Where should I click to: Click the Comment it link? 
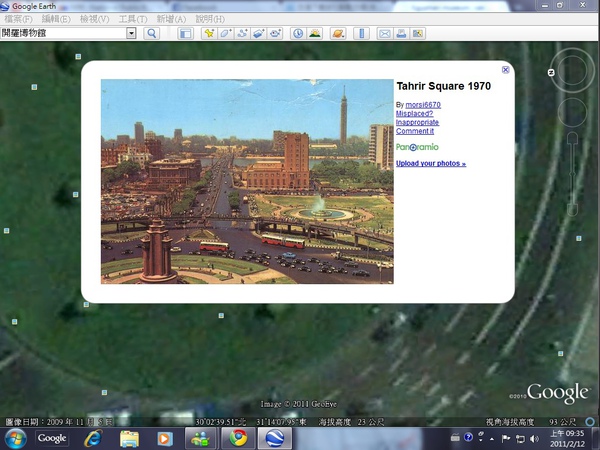(x=415, y=131)
